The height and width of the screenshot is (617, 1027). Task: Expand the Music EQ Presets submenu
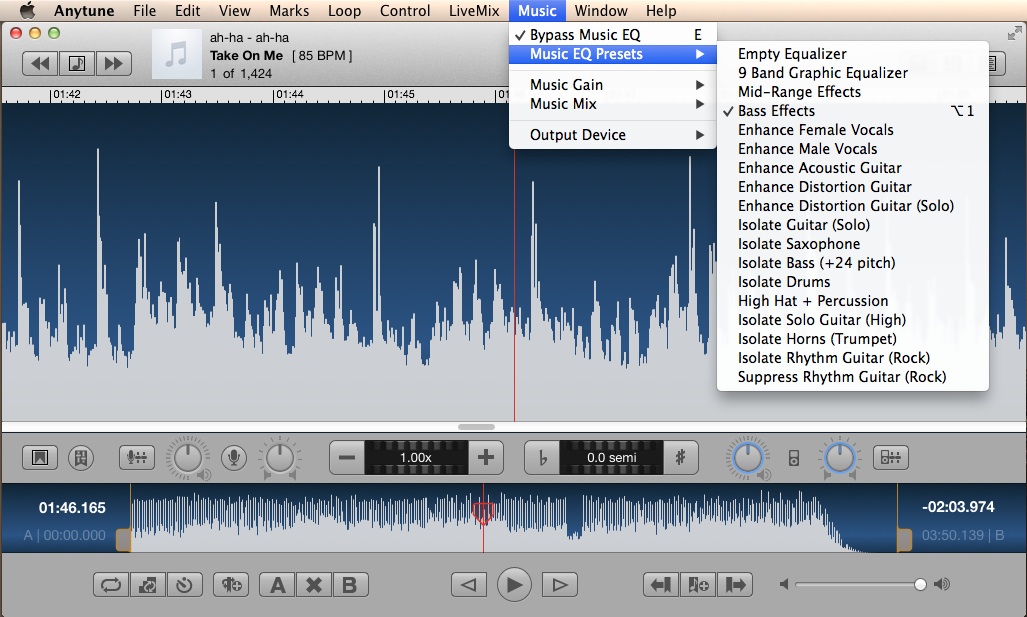click(x=613, y=54)
